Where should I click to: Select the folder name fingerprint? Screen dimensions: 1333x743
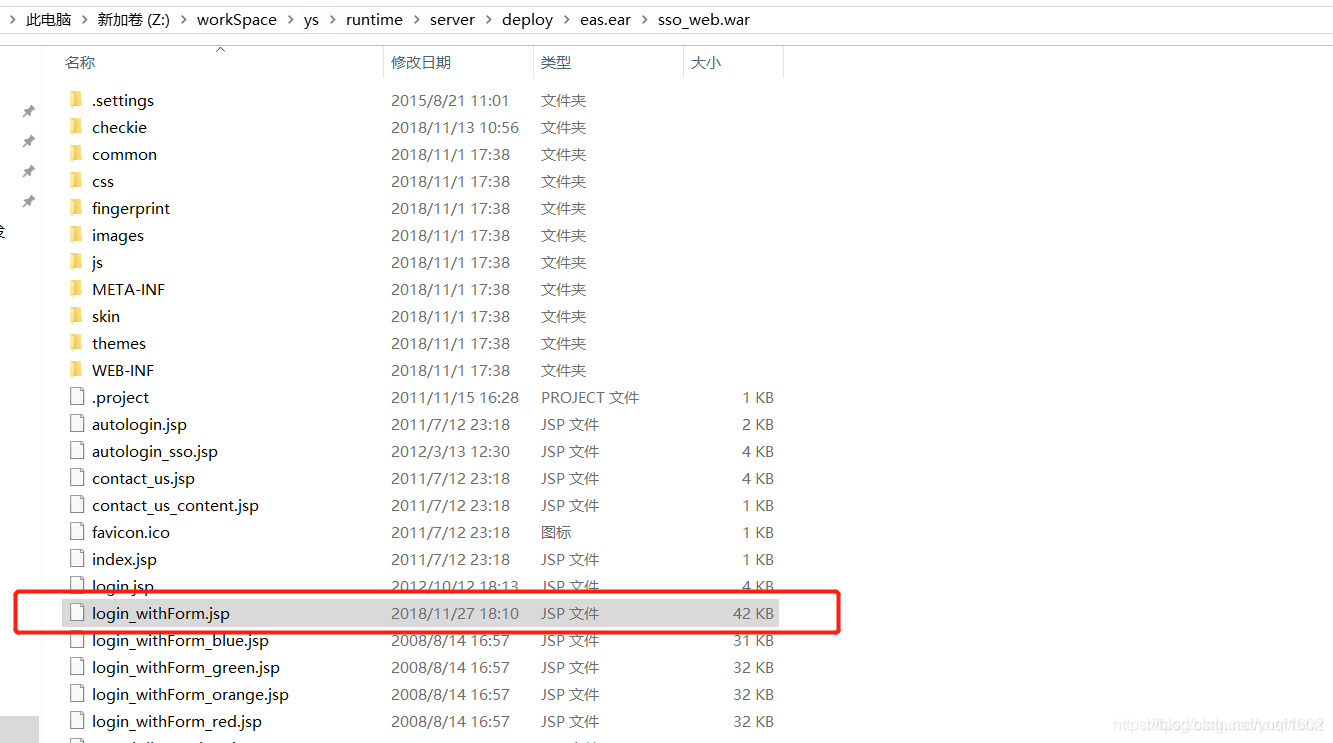(131, 208)
